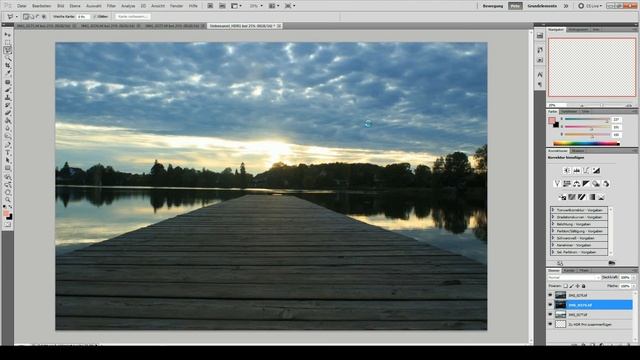Image resolution: width=640 pixels, height=360 pixels.
Task: Open the CS Live menu button
Action: [x=590, y=6]
